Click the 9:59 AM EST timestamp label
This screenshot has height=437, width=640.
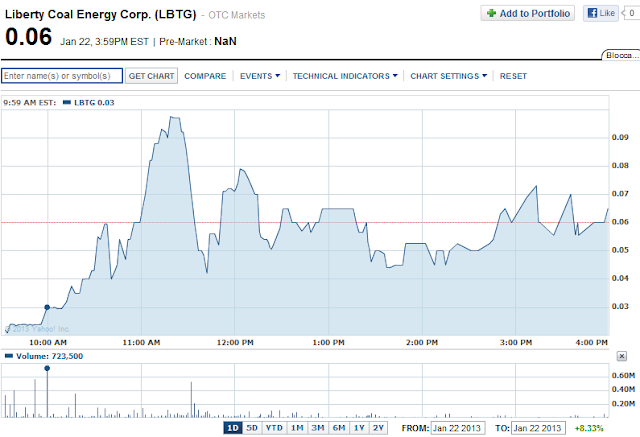tap(29, 102)
